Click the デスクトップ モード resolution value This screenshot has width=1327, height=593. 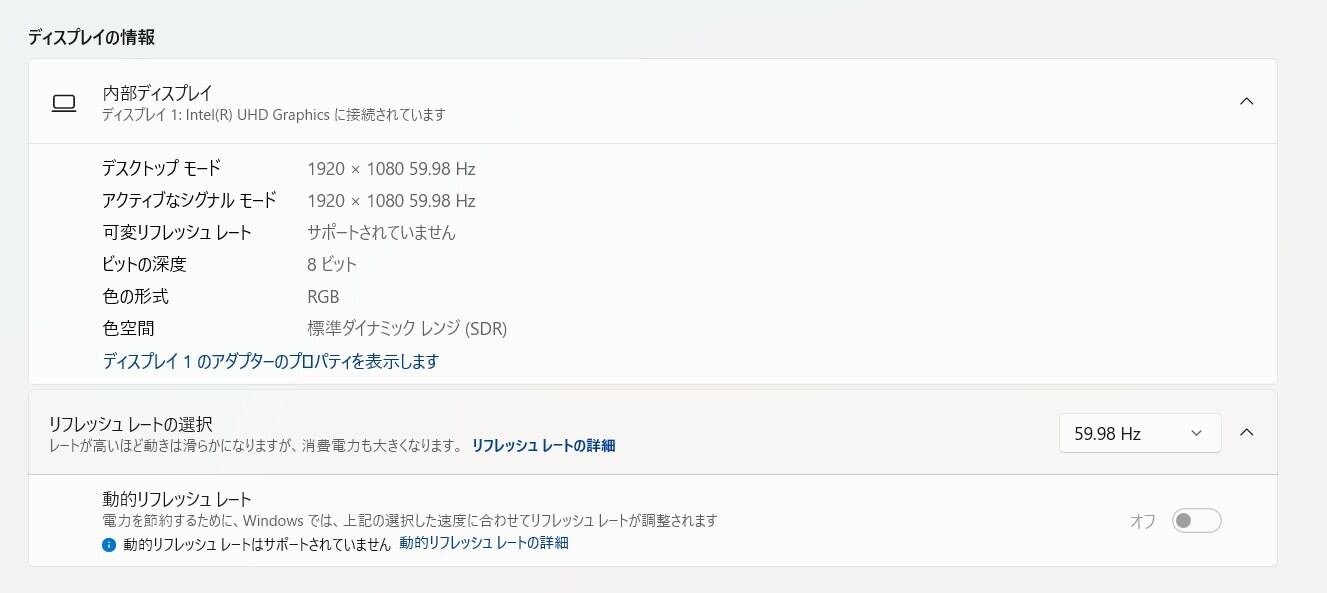click(391, 168)
